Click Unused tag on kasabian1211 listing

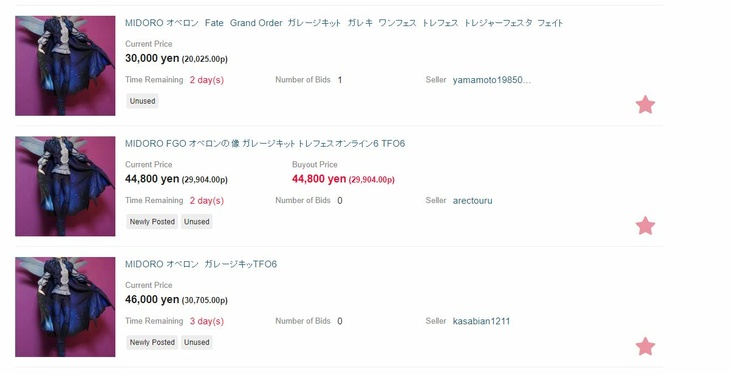coord(196,342)
